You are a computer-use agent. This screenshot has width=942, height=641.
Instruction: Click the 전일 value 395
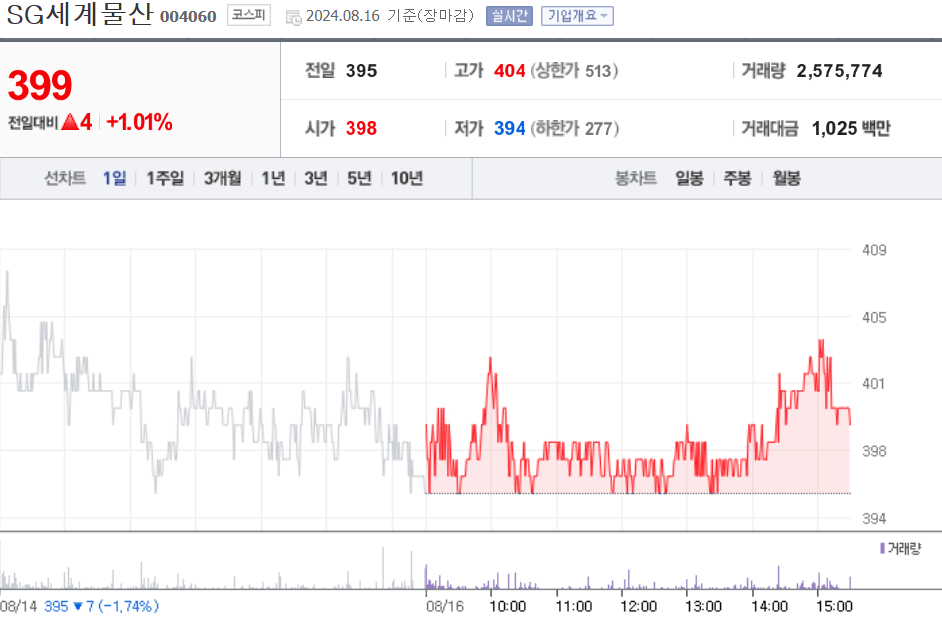[x=361, y=71]
